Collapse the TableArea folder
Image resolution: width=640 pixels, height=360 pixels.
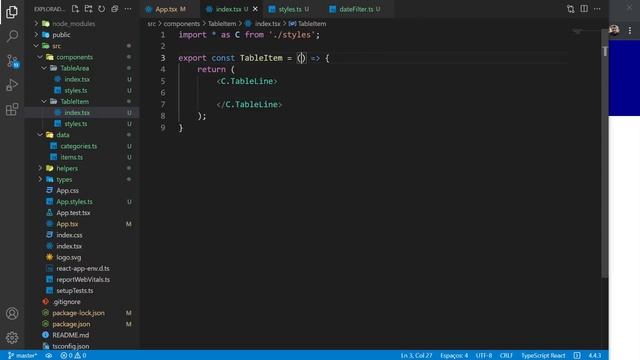74,68
